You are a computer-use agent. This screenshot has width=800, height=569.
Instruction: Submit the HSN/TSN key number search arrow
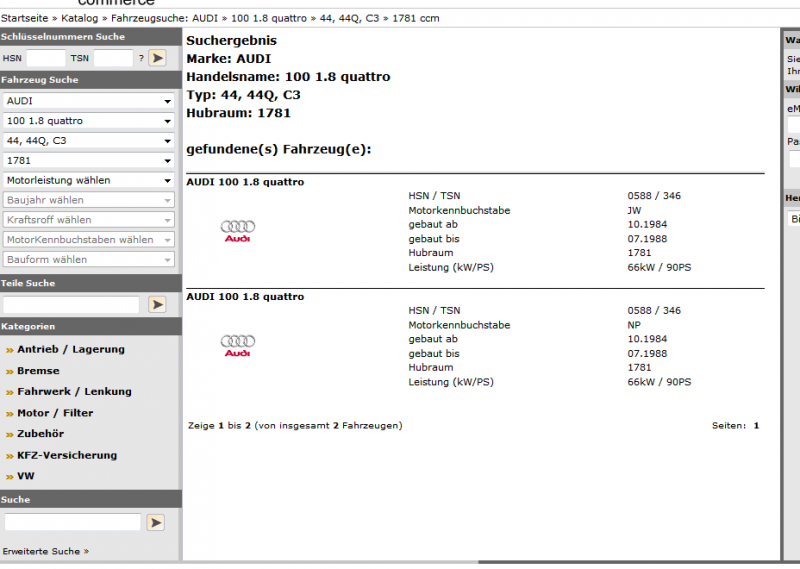(x=158, y=58)
